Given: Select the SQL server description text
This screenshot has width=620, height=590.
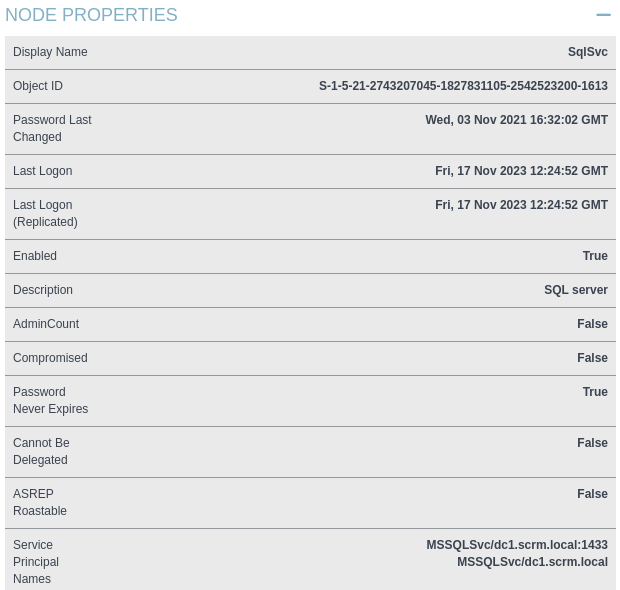Looking at the screenshot, I should tap(575, 290).
